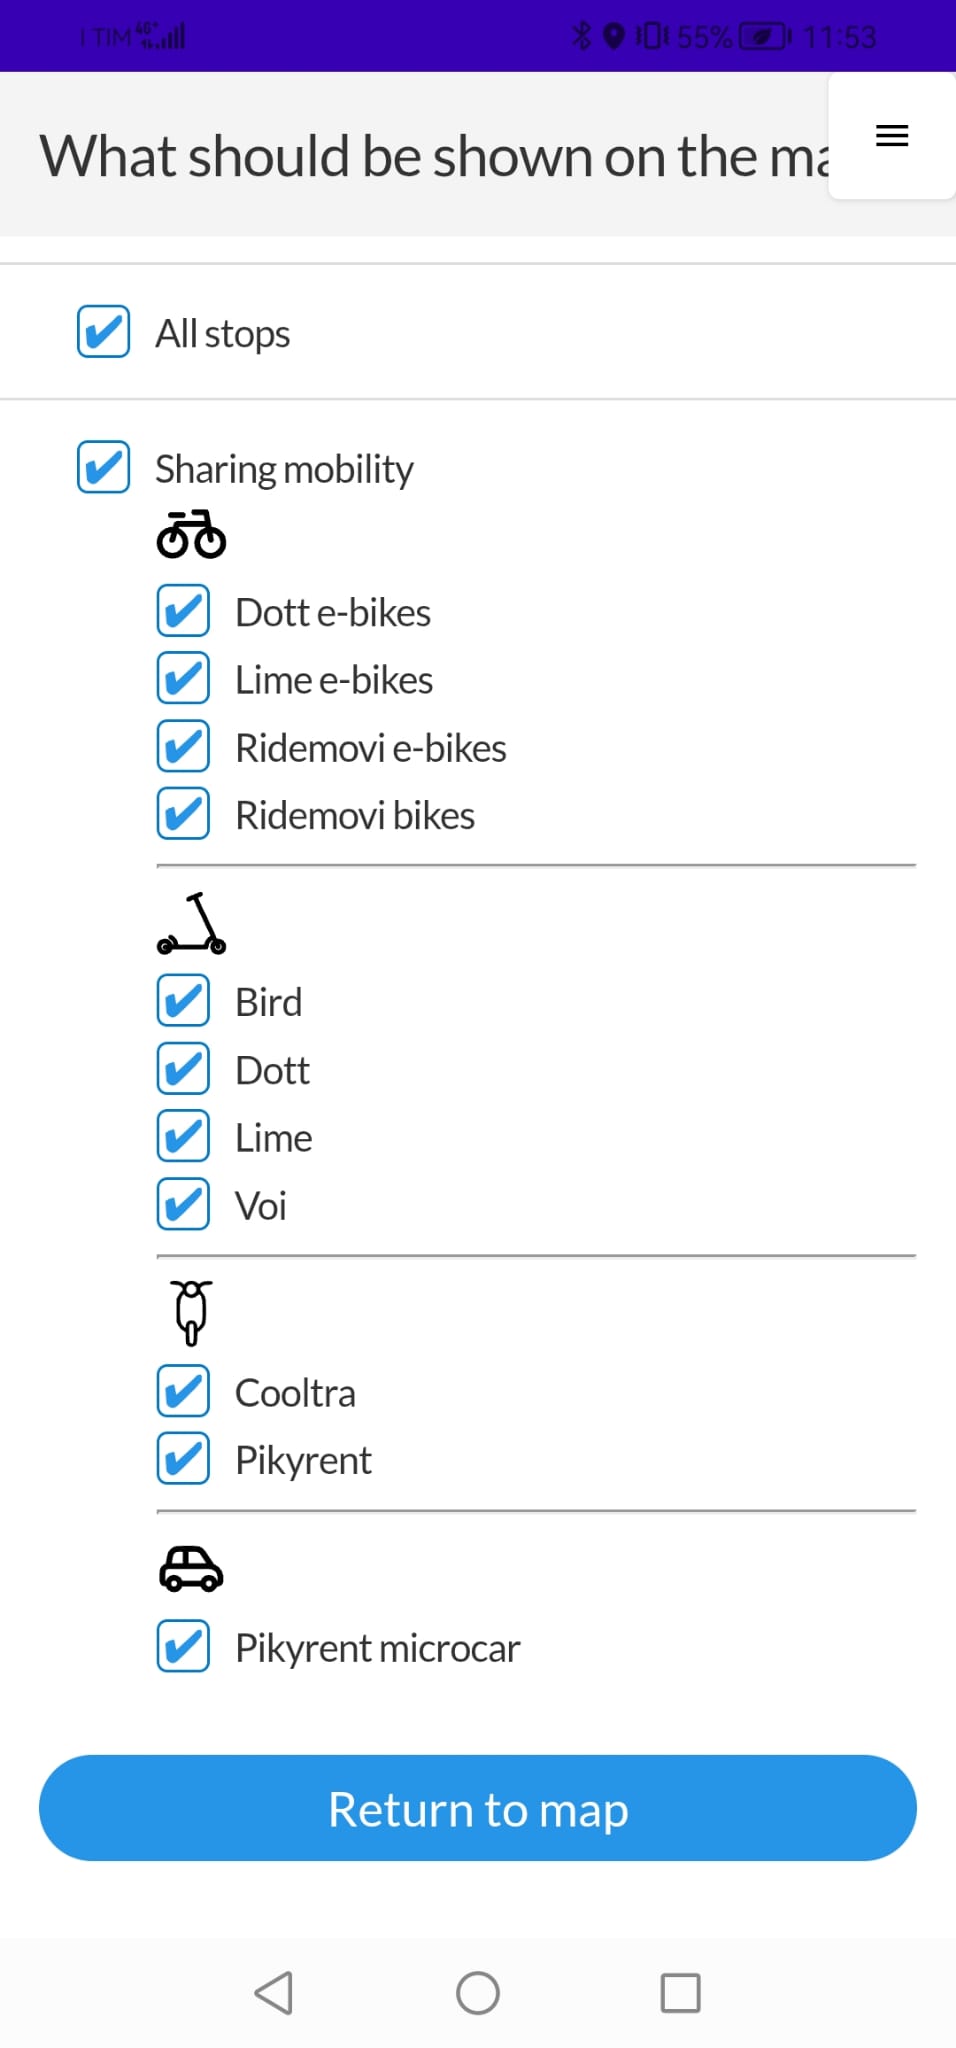Image resolution: width=956 pixels, height=2048 pixels.
Task: Hide Voi scooters from map
Action: [183, 1204]
